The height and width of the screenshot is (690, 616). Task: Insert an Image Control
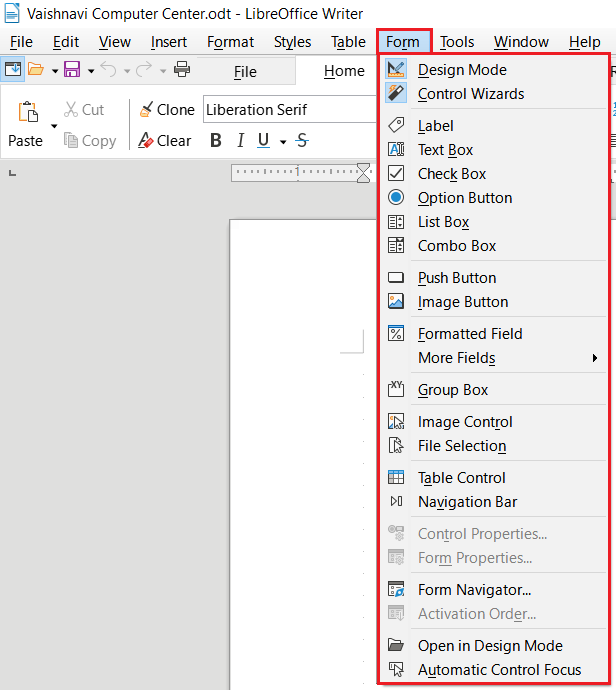pos(493,422)
